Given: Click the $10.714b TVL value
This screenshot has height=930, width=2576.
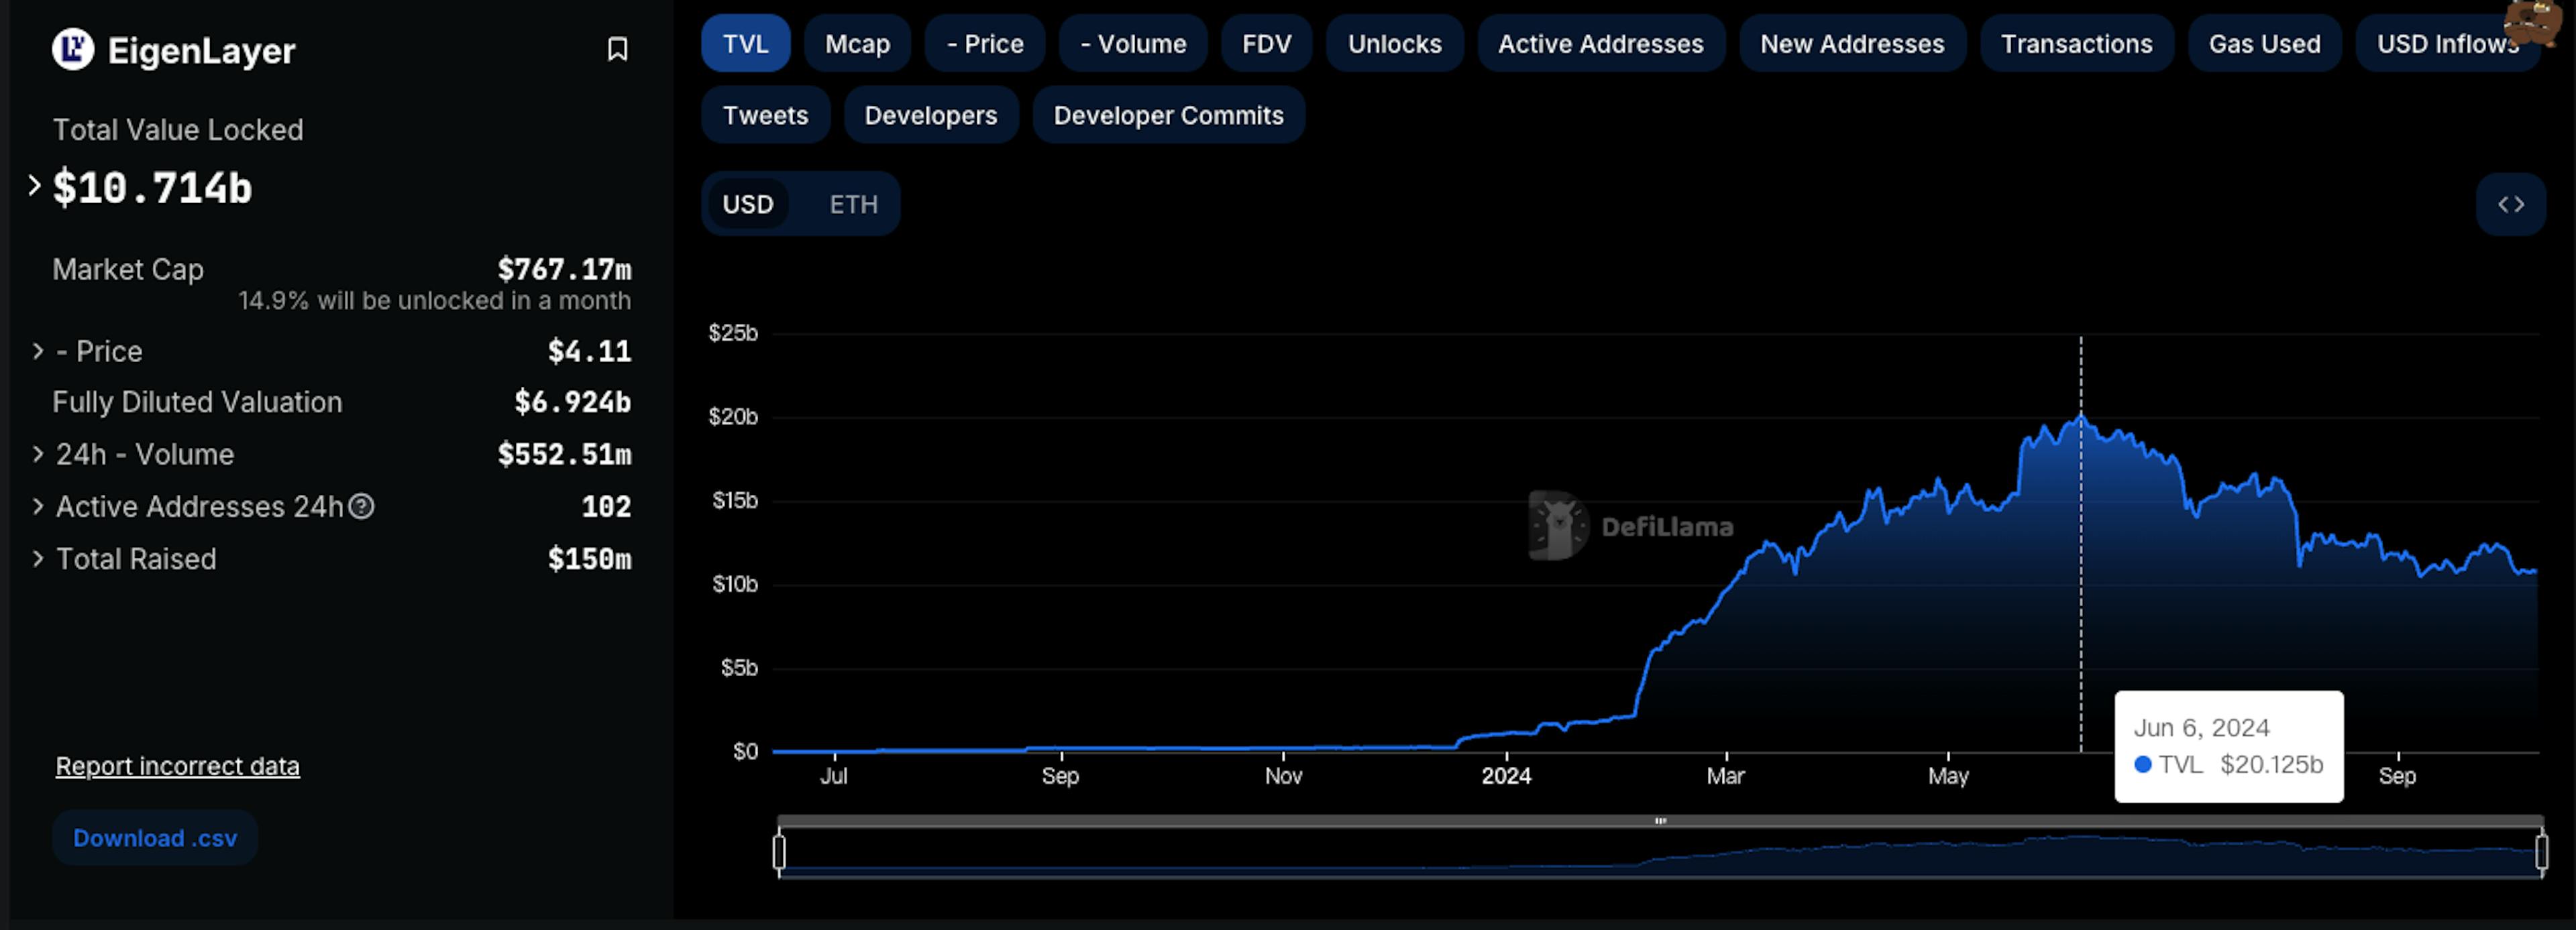Looking at the screenshot, I should click(x=152, y=188).
